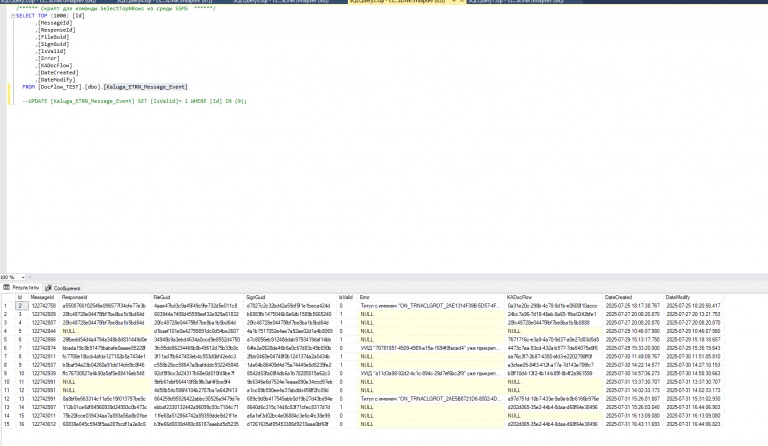Click MessageId cell 122742939
Image resolution: width=768 pixels, height=446 pixels.
coord(44,373)
